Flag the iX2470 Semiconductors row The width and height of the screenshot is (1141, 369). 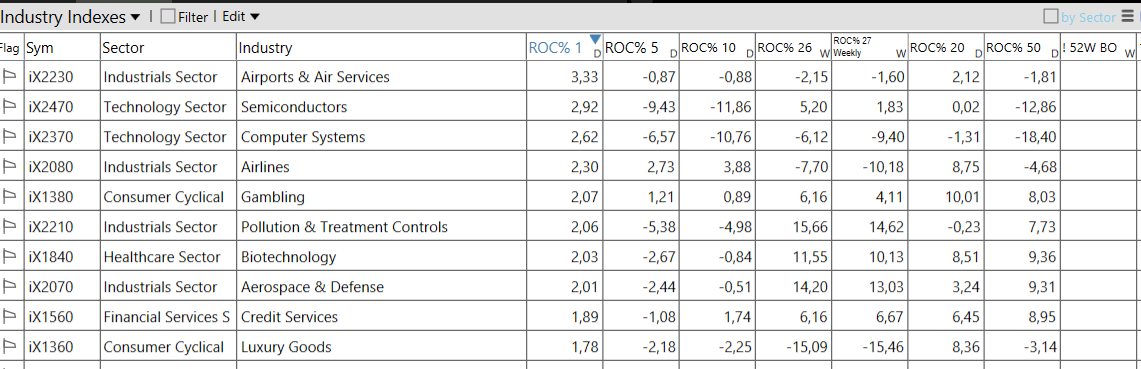click(11, 107)
